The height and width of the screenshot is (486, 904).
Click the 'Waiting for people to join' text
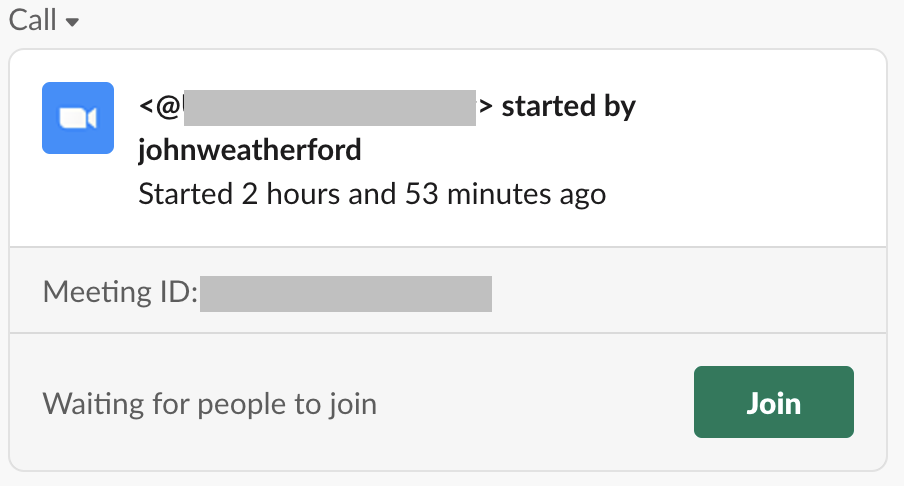pos(210,404)
